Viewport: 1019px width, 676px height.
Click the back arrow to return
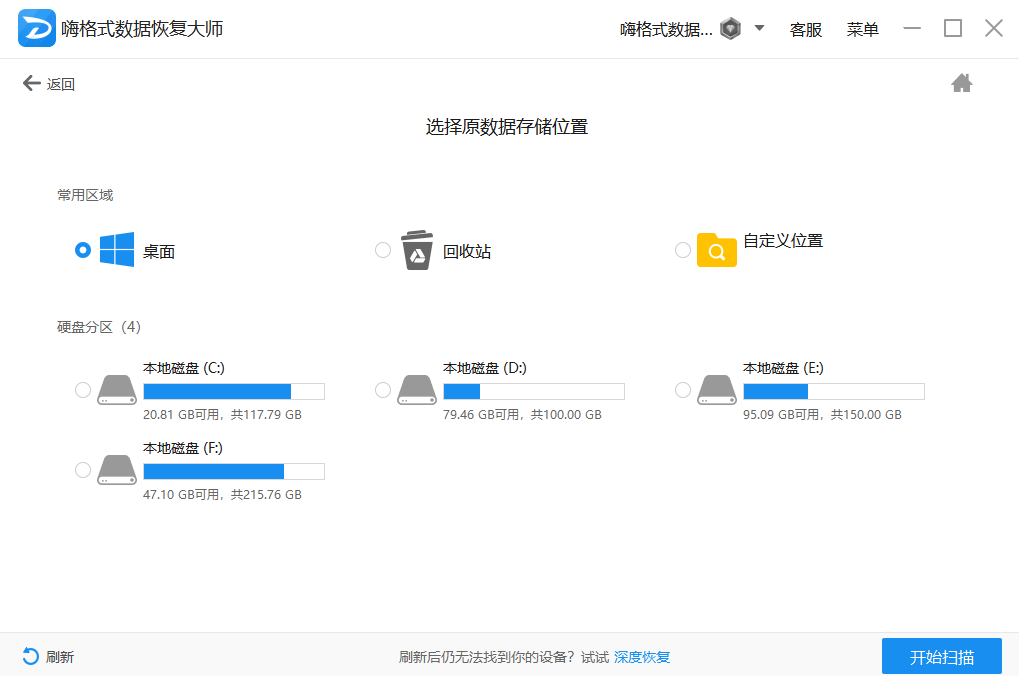point(31,83)
